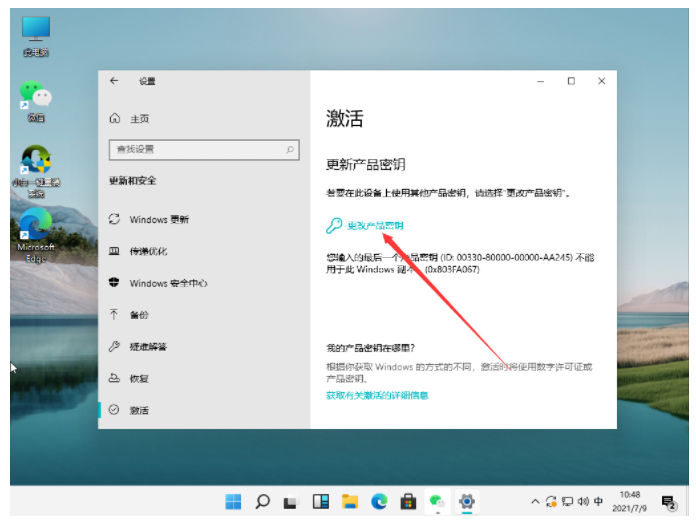Screen dimensions: 696x523
Task: Select 传递优化 (Delivery Optimization) in the sidebar
Action: [148, 251]
